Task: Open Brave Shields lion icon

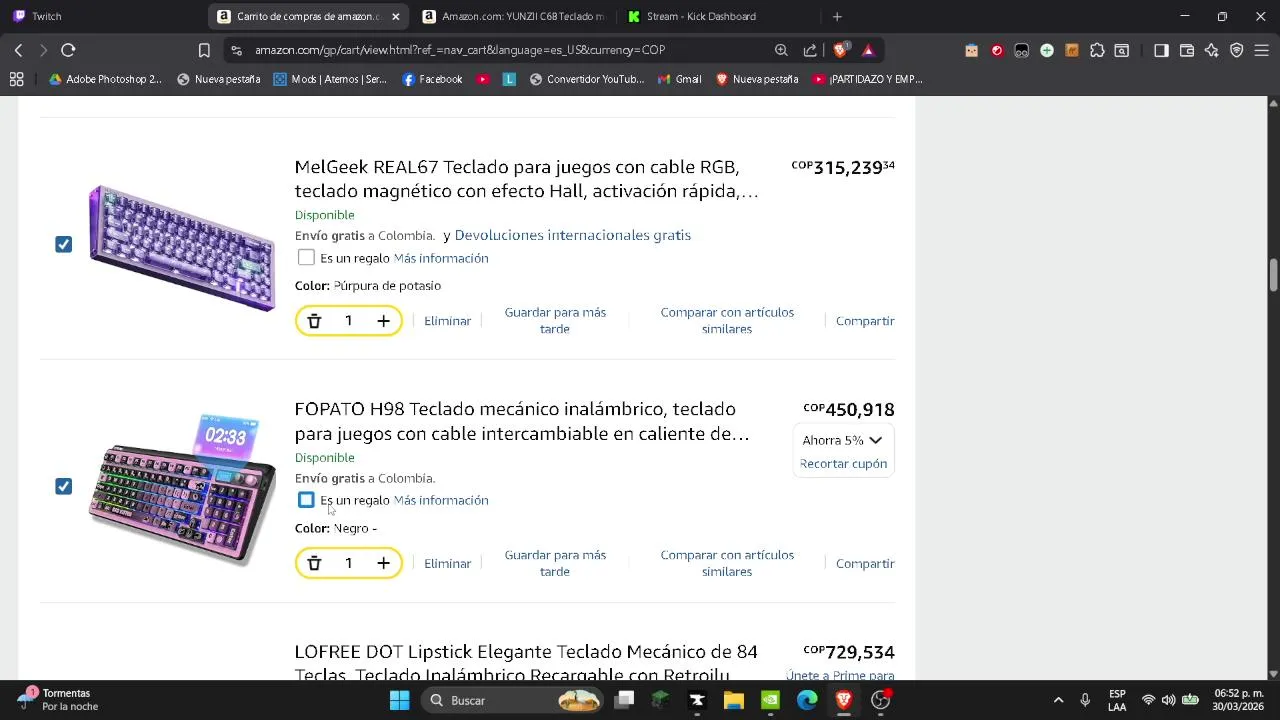Action: click(x=841, y=50)
